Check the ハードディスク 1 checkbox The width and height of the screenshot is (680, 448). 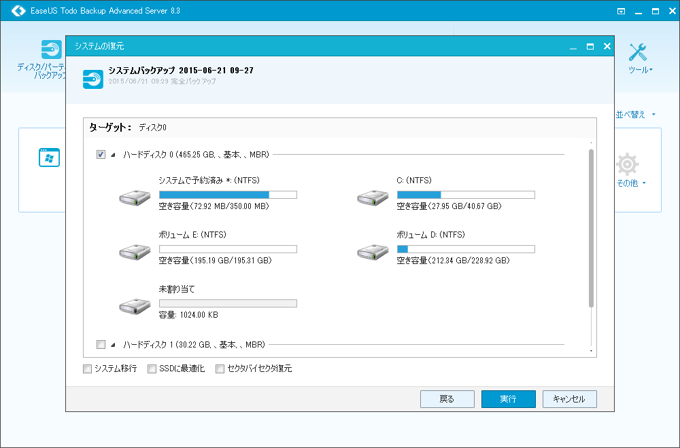[101, 344]
